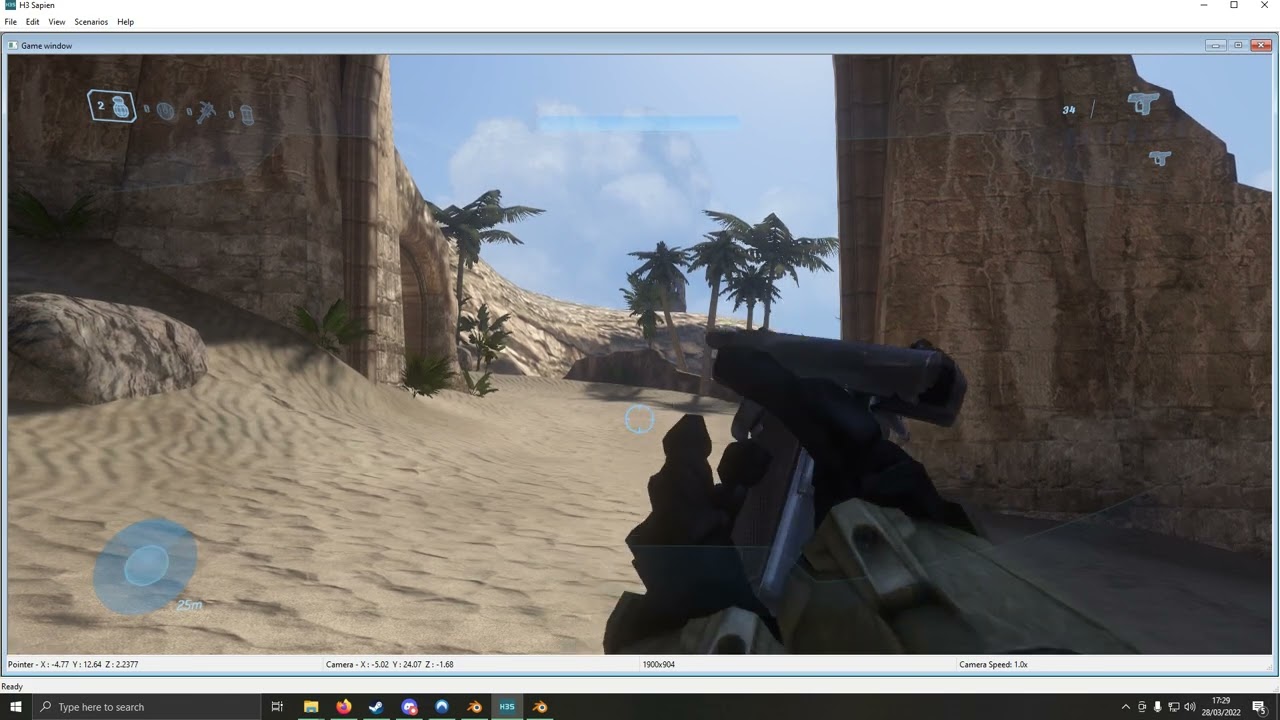Click the firebomb grenade HUD icon
The width and height of the screenshot is (1280, 720).
[x=246, y=114]
